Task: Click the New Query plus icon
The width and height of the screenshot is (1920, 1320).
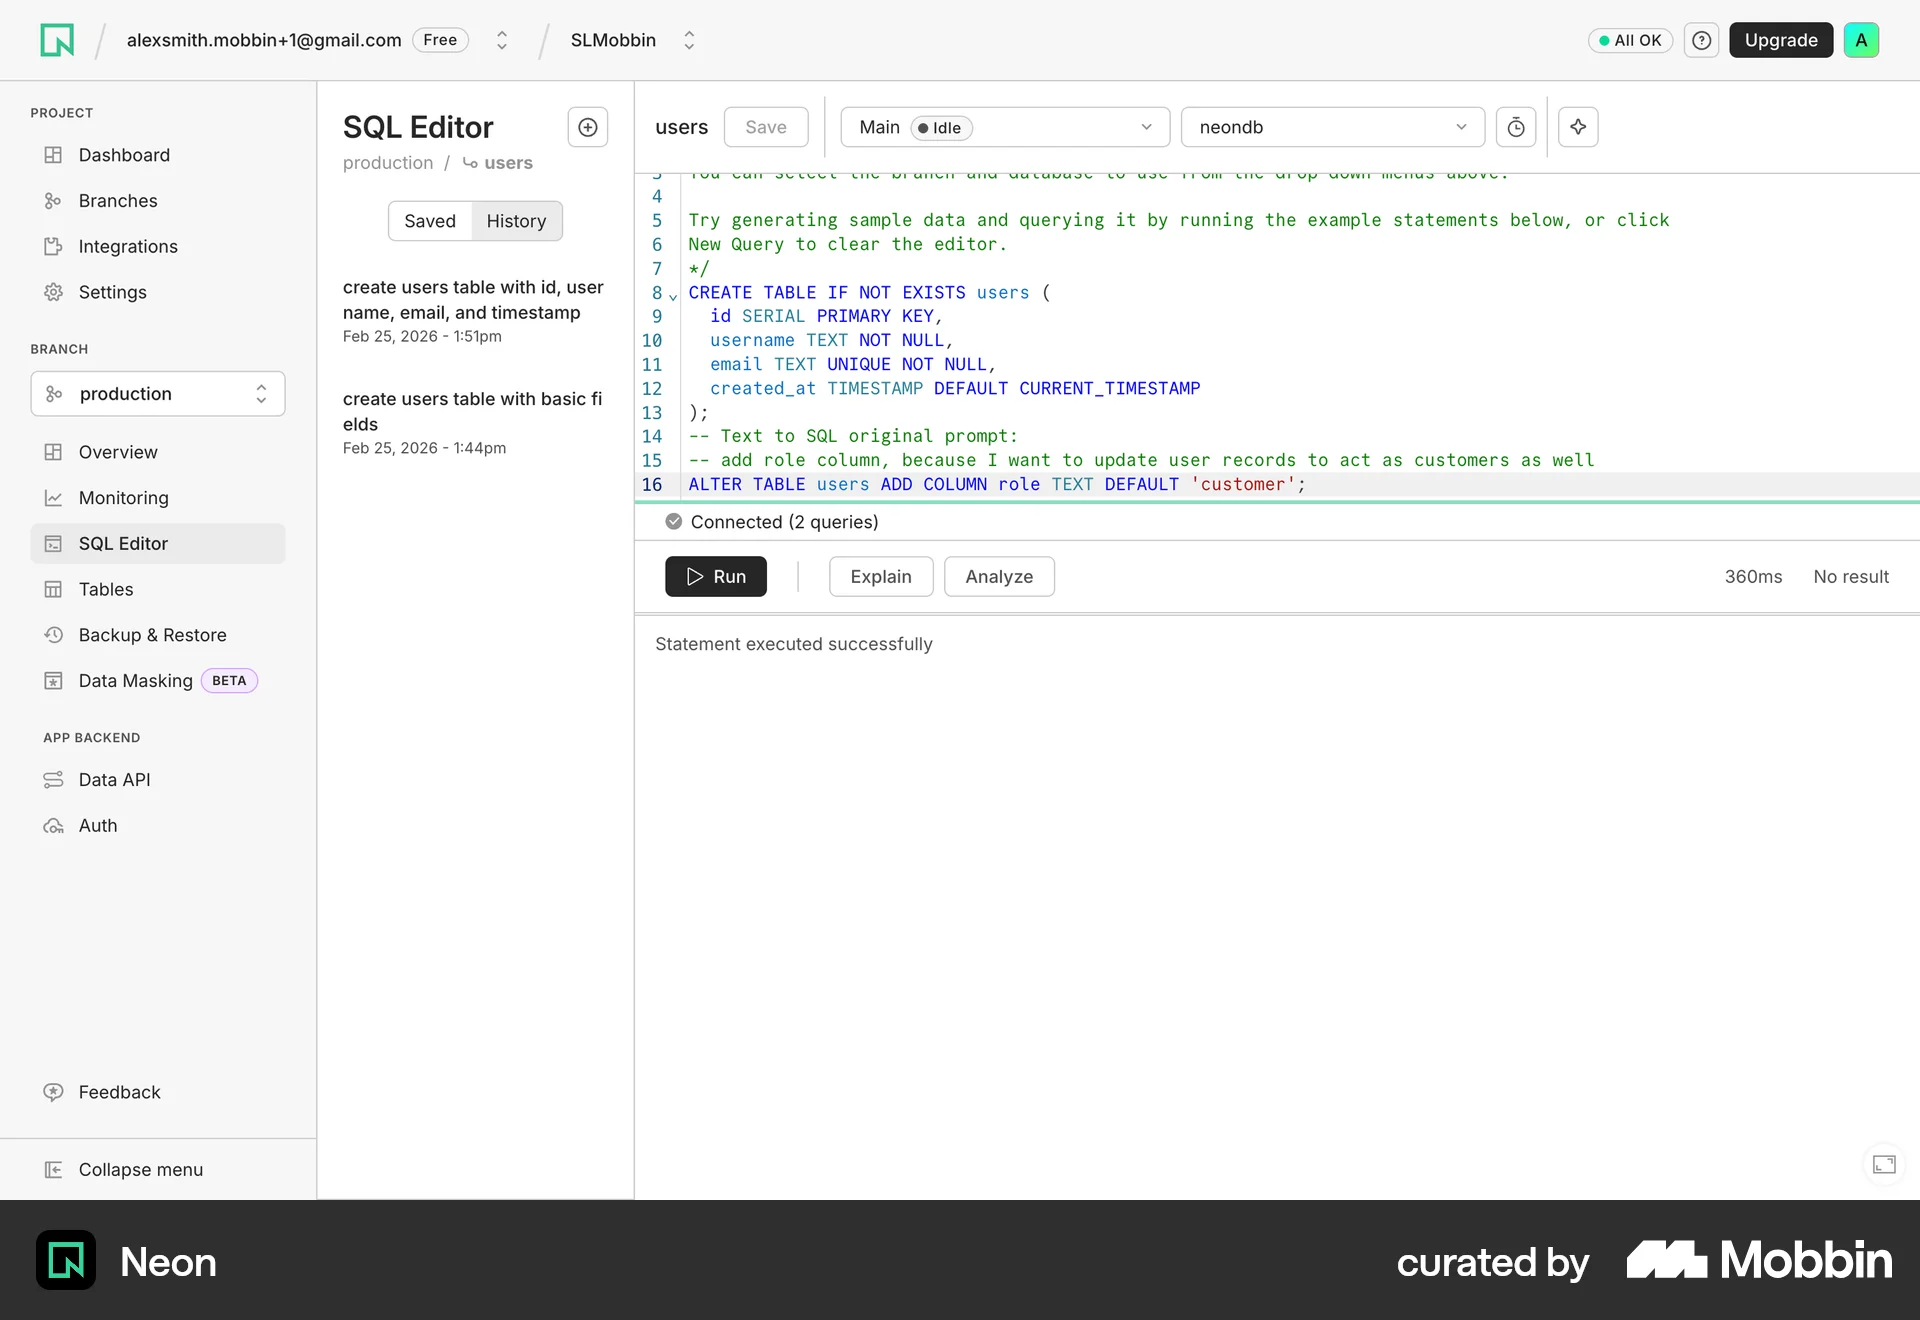Action: [x=588, y=127]
